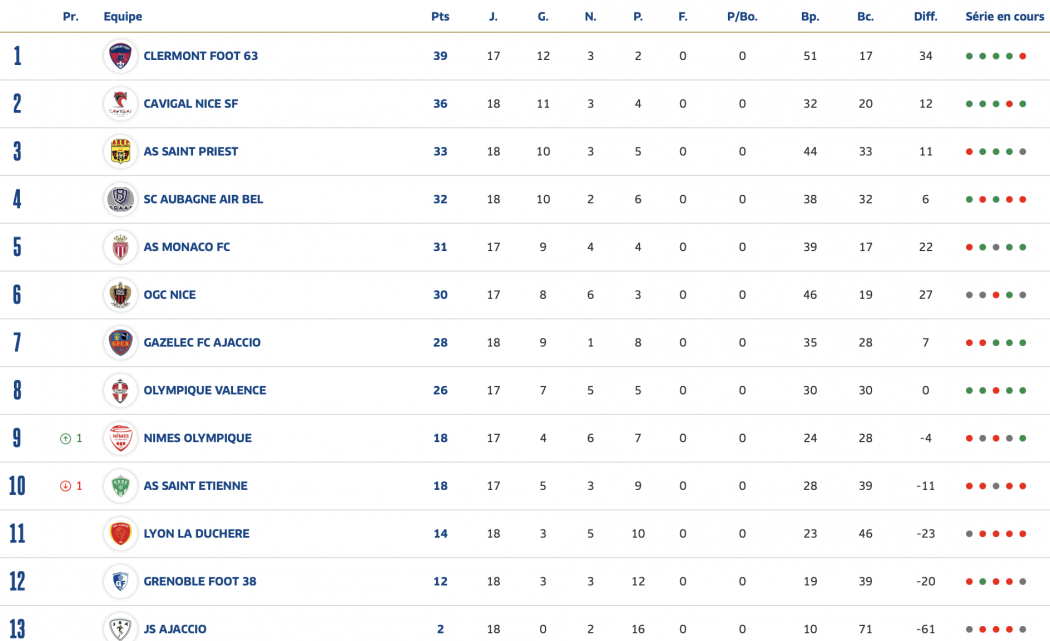This screenshot has width=1050, height=641.
Task: Click the OGC Nice club crest
Action: pos(120,295)
